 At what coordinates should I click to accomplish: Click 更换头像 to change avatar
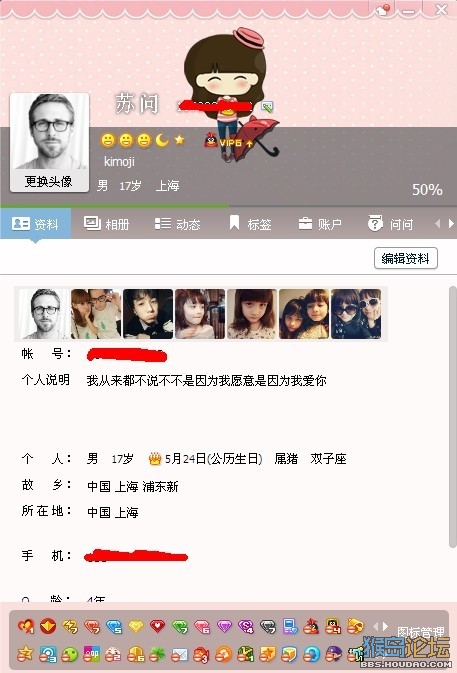coord(48,182)
